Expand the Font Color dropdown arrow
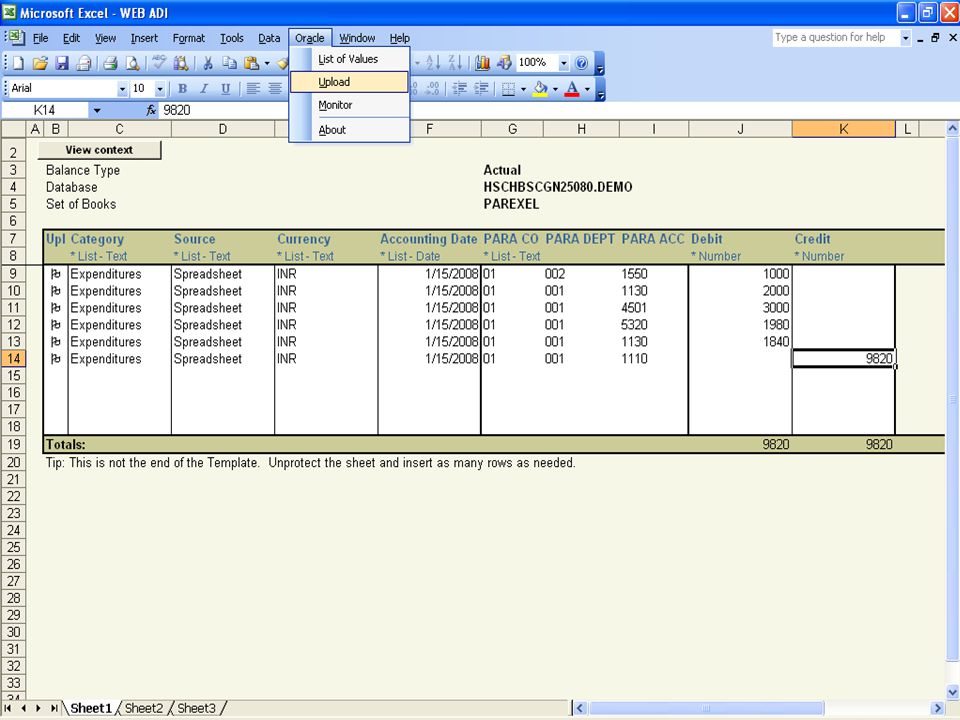Screen dimensions: 960x720 [587, 89]
